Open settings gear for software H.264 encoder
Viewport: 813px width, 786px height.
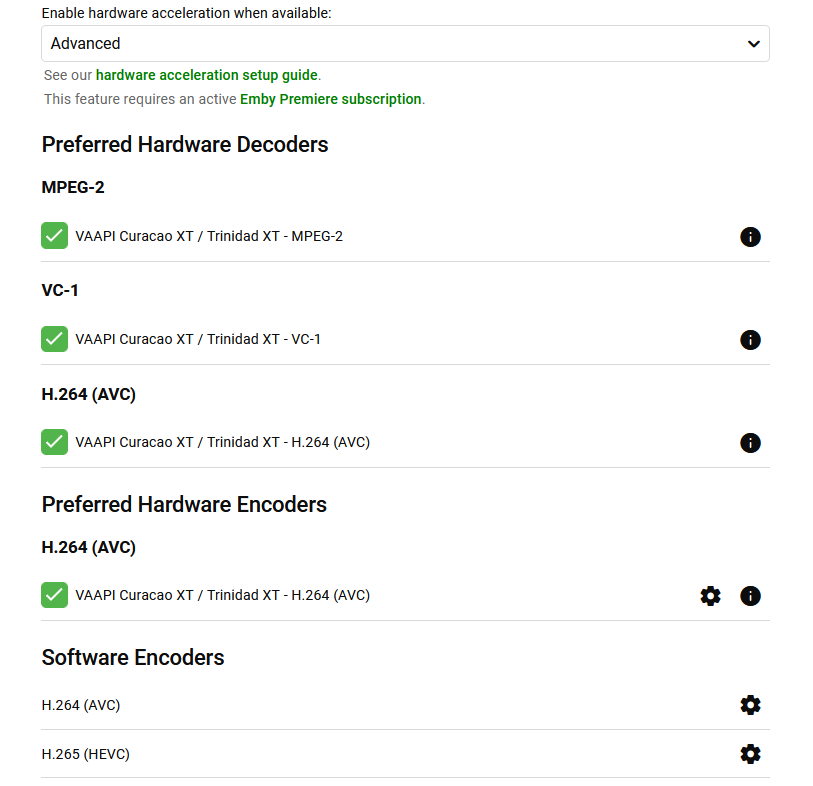[750, 705]
